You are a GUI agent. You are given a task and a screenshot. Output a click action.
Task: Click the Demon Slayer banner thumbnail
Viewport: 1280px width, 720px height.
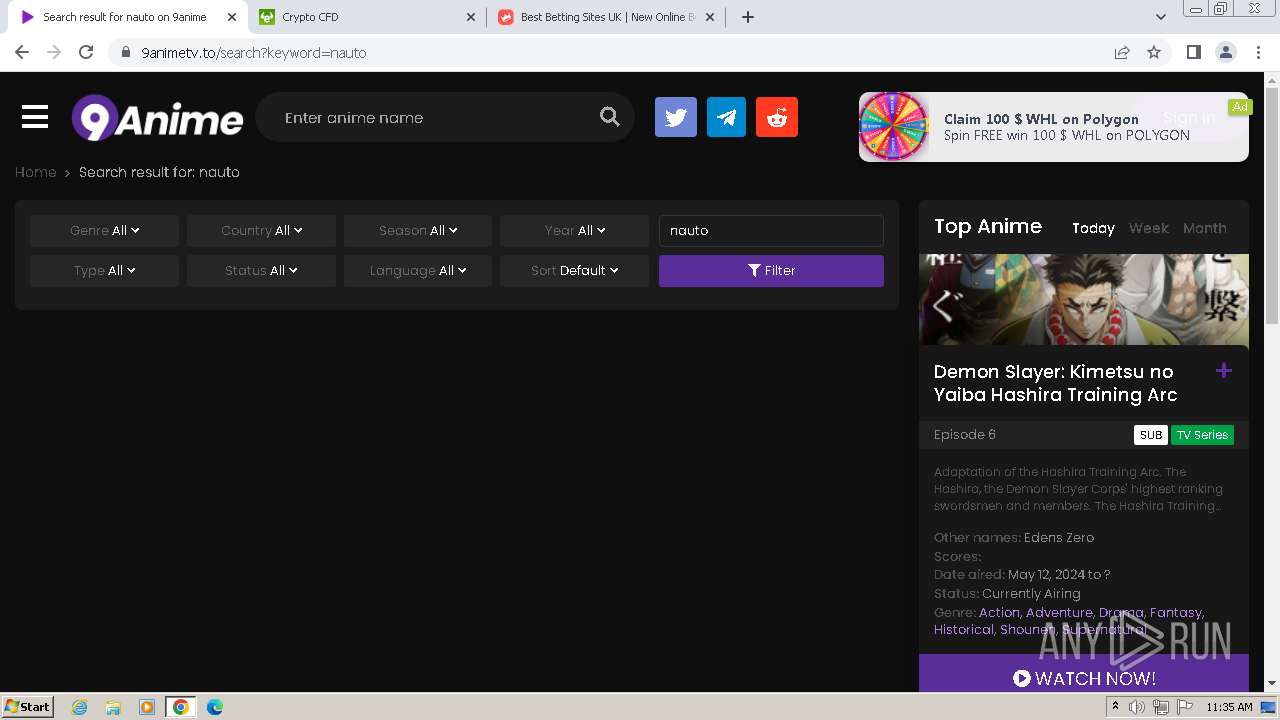tap(1084, 300)
